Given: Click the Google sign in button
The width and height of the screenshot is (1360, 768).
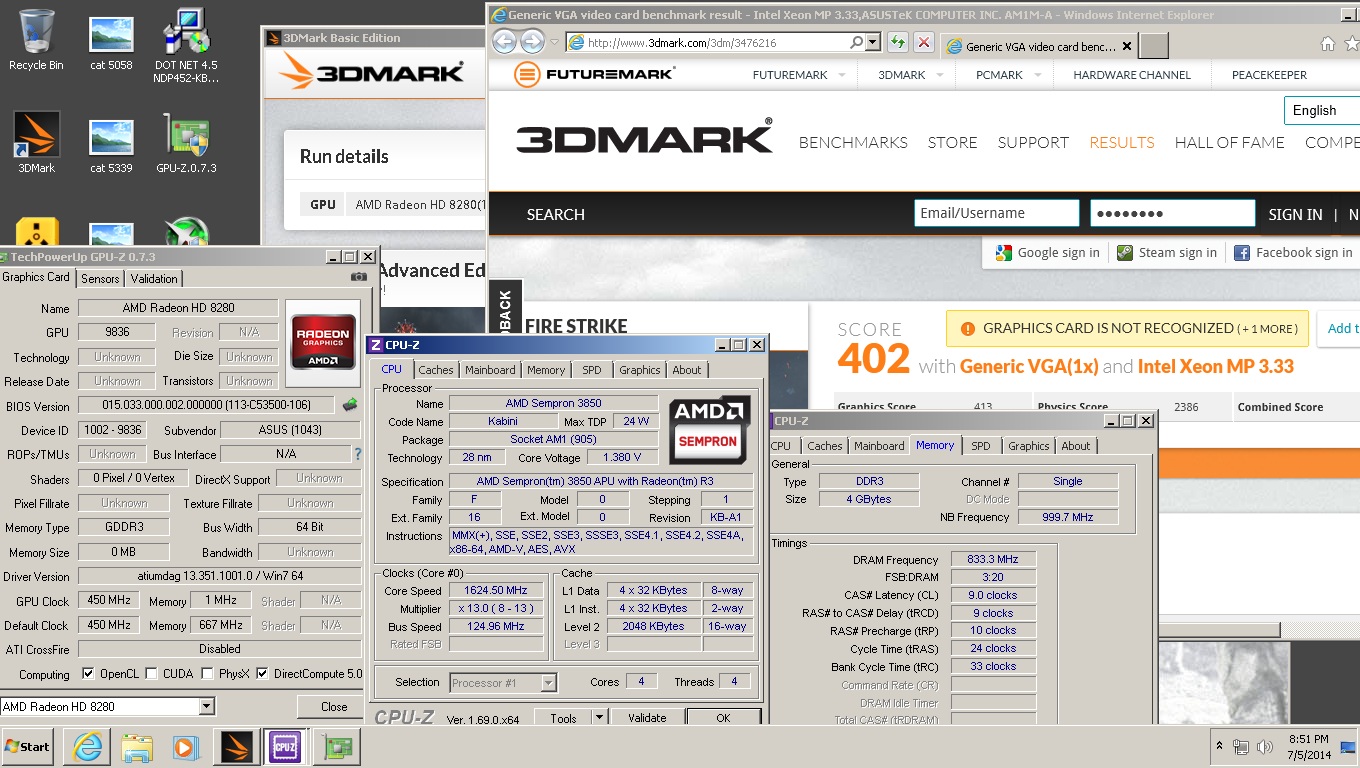Looking at the screenshot, I should click(1048, 253).
